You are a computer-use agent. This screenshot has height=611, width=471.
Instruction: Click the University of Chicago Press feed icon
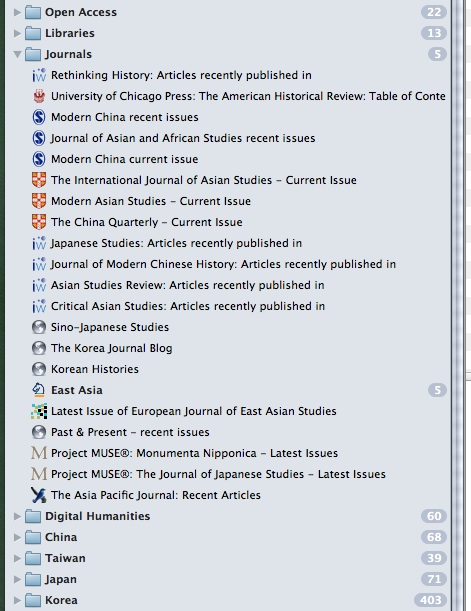pos(39,96)
